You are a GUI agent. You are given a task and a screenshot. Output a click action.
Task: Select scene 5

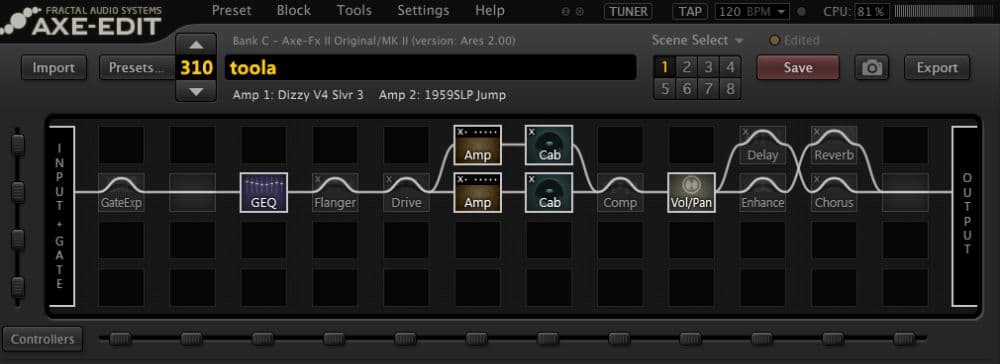click(665, 88)
